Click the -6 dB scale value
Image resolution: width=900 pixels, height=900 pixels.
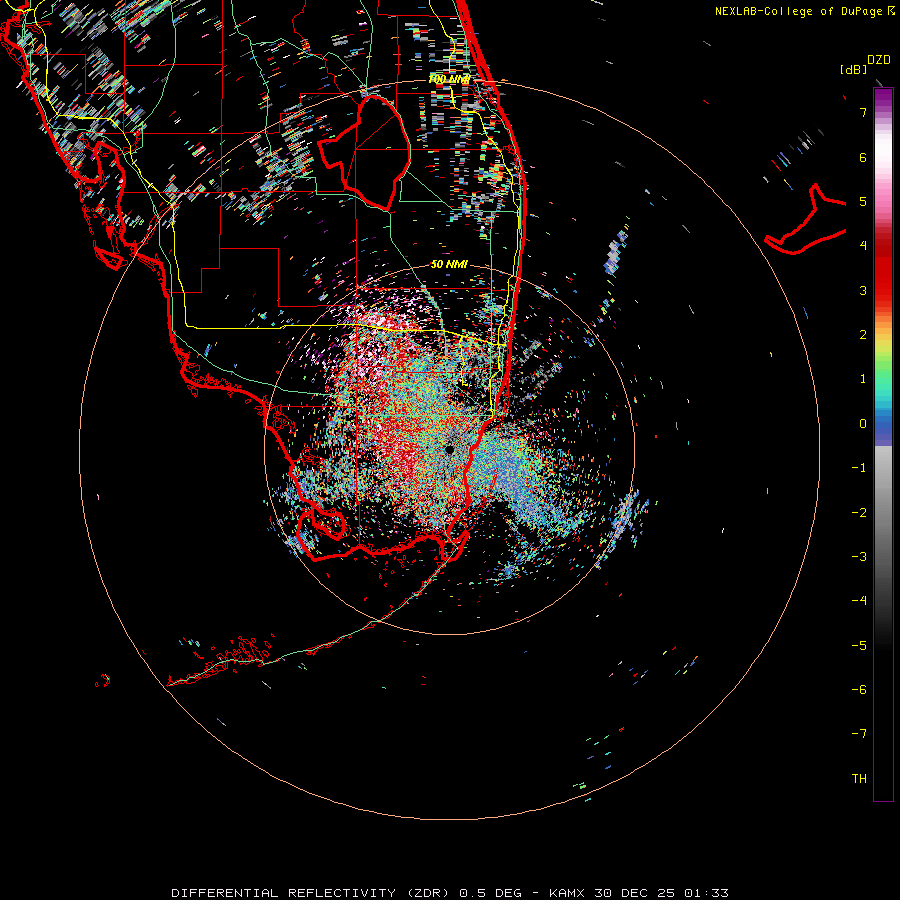859,690
